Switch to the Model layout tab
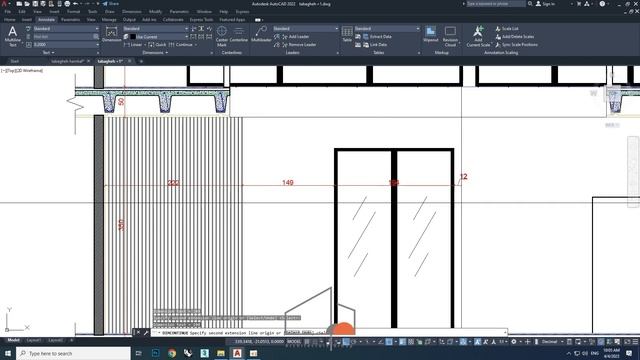Image resolution: width=640 pixels, height=360 pixels. point(13,340)
